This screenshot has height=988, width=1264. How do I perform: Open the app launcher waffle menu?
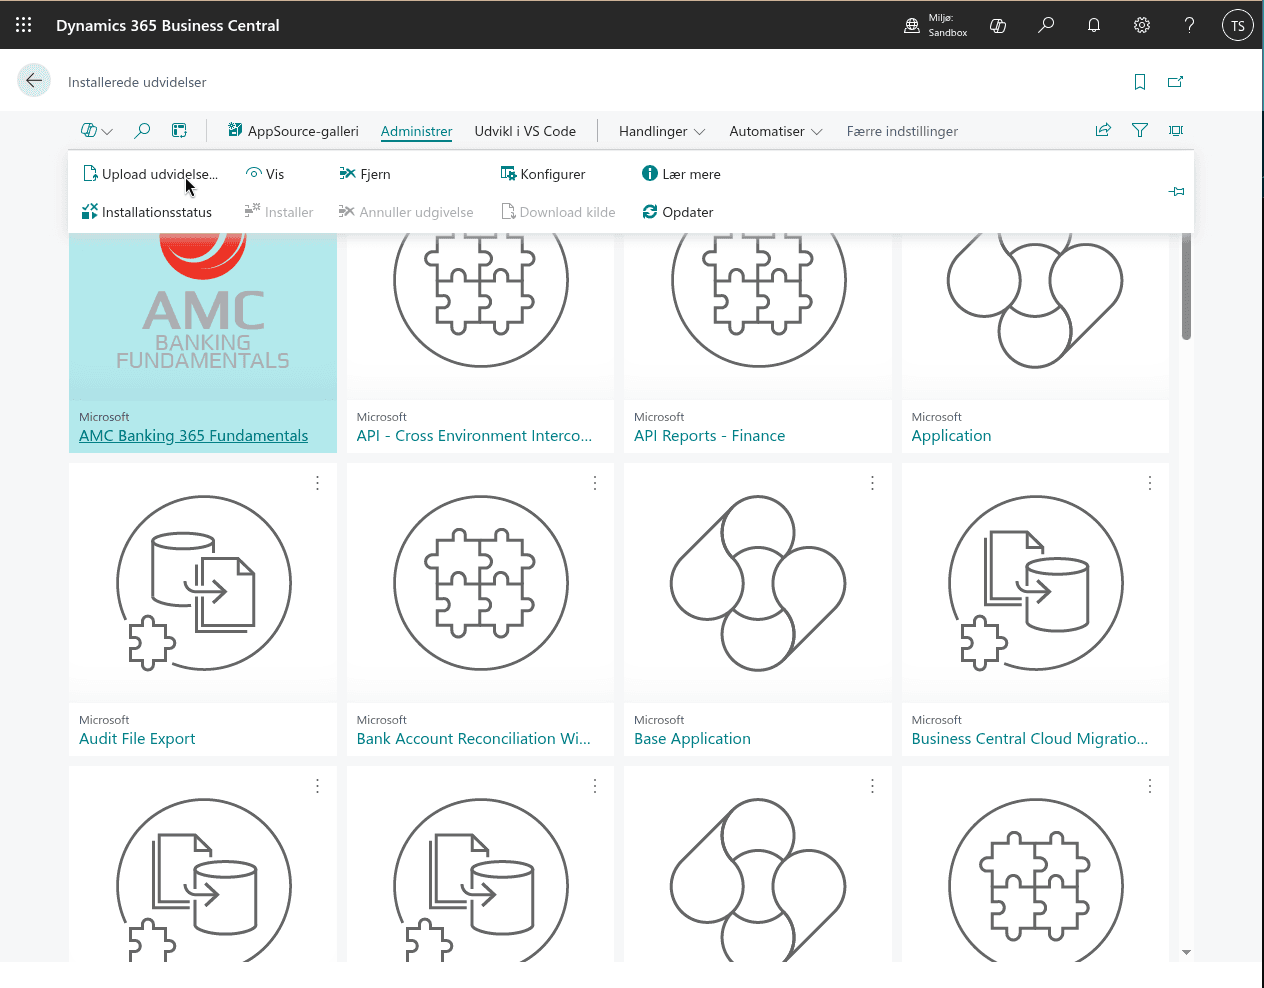point(24,25)
